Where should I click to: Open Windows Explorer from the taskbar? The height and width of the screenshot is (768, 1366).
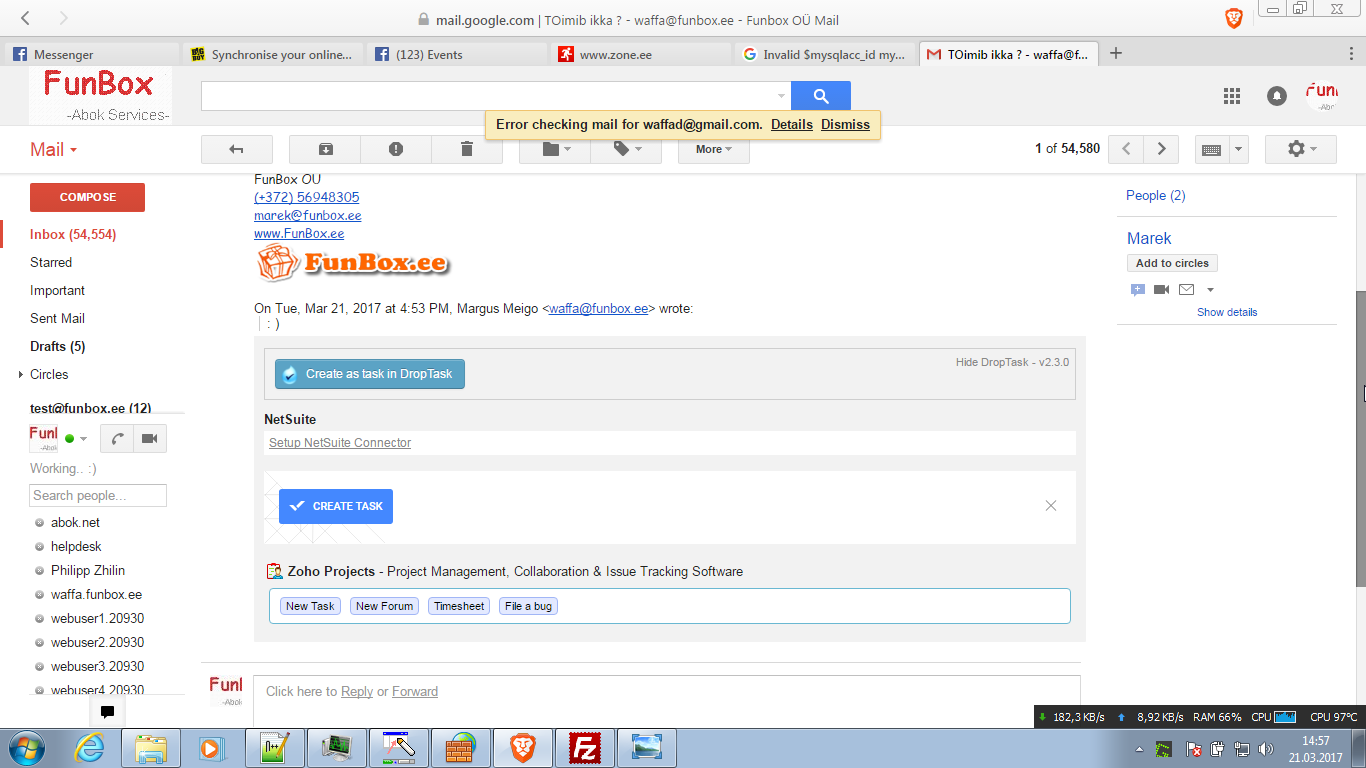[x=151, y=748]
